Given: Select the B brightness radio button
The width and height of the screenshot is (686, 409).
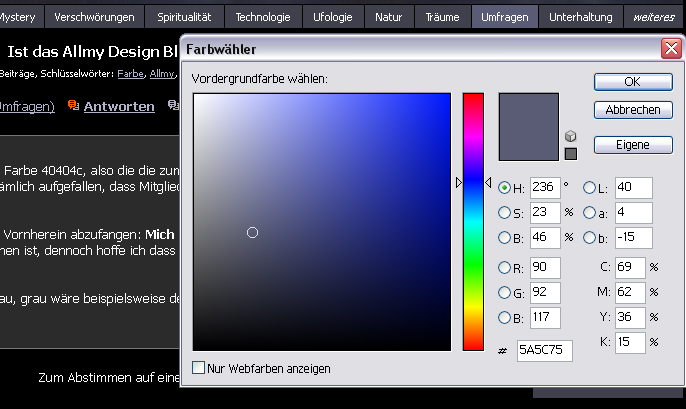Looking at the screenshot, I should pos(504,238).
